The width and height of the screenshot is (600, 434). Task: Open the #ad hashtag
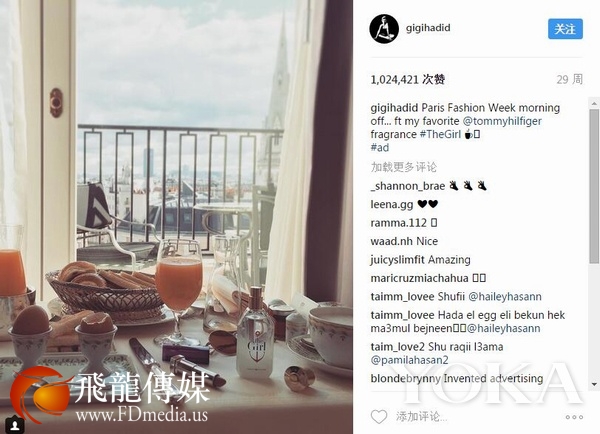pos(380,147)
